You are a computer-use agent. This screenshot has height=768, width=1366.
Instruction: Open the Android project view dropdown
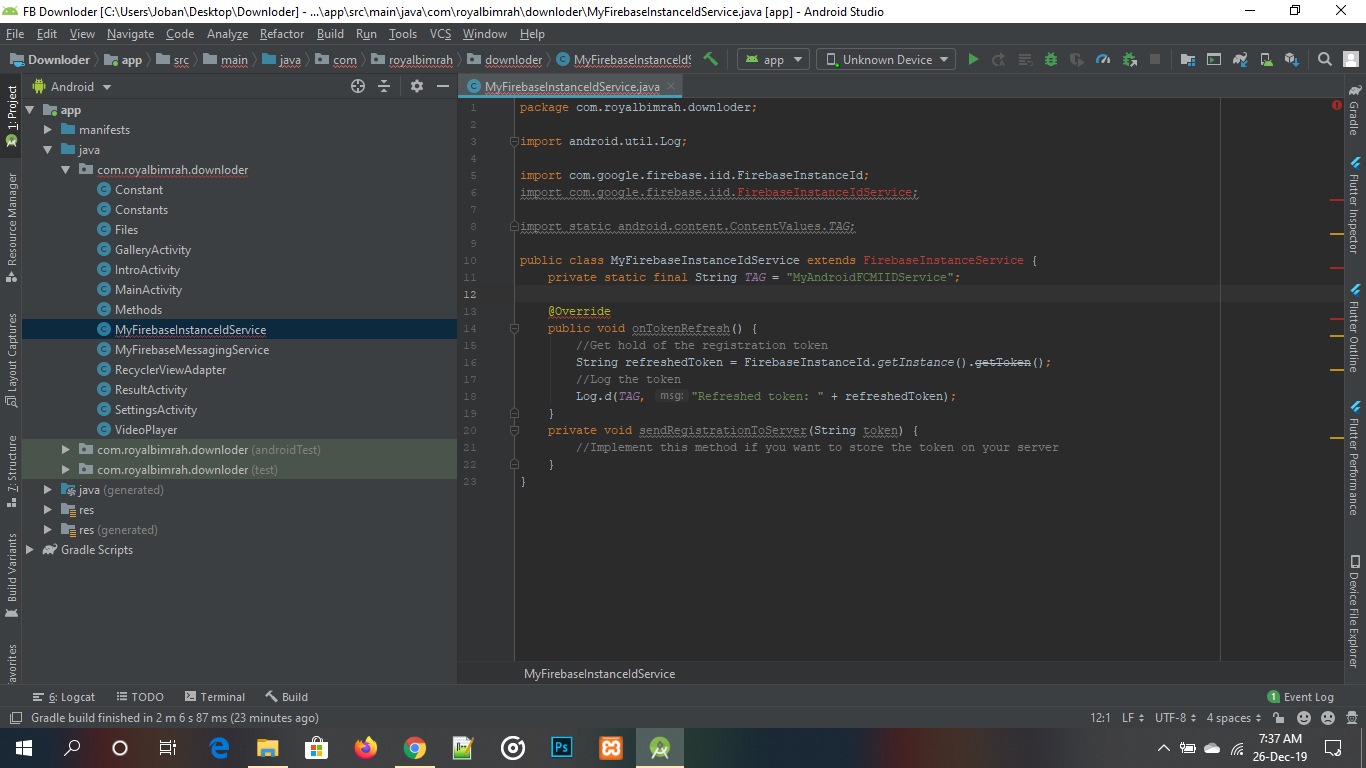coord(72,87)
